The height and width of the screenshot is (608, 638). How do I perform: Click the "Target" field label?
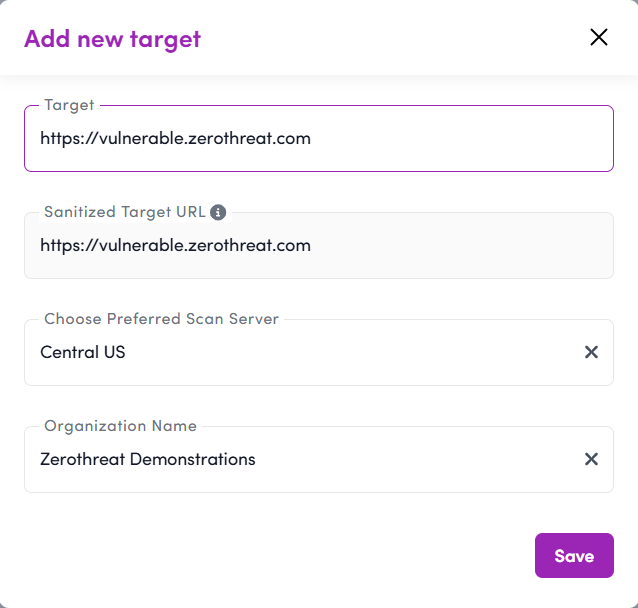click(x=69, y=105)
